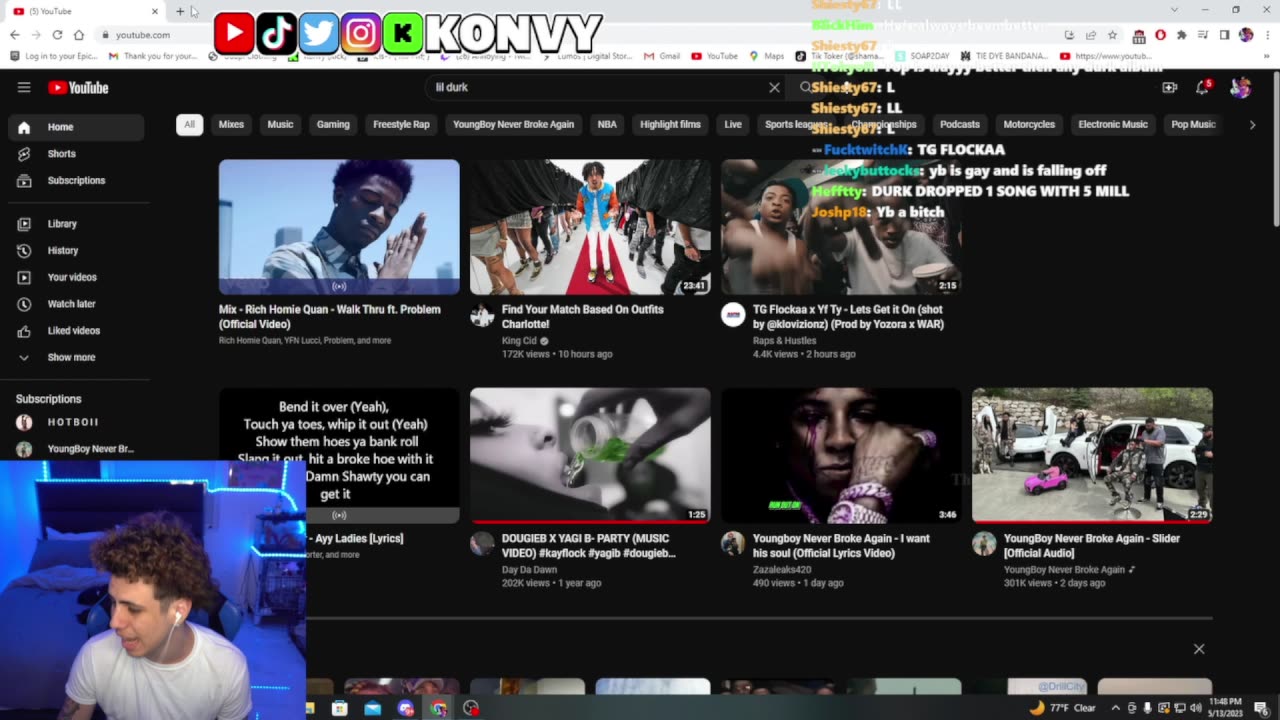Image resolution: width=1280 pixels, height=720 pixels.
Task: Open the YouTube hamburger guide menu
Action: [x=24, y=87]
